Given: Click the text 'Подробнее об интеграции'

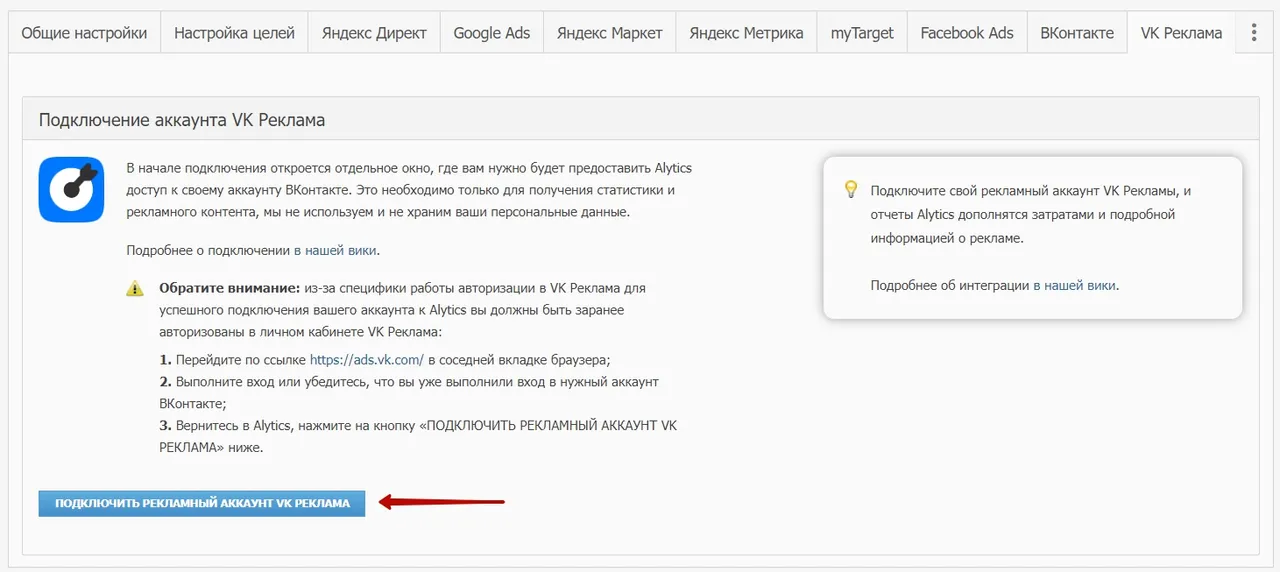Looking at the screenshot, I should pos(950,285).
